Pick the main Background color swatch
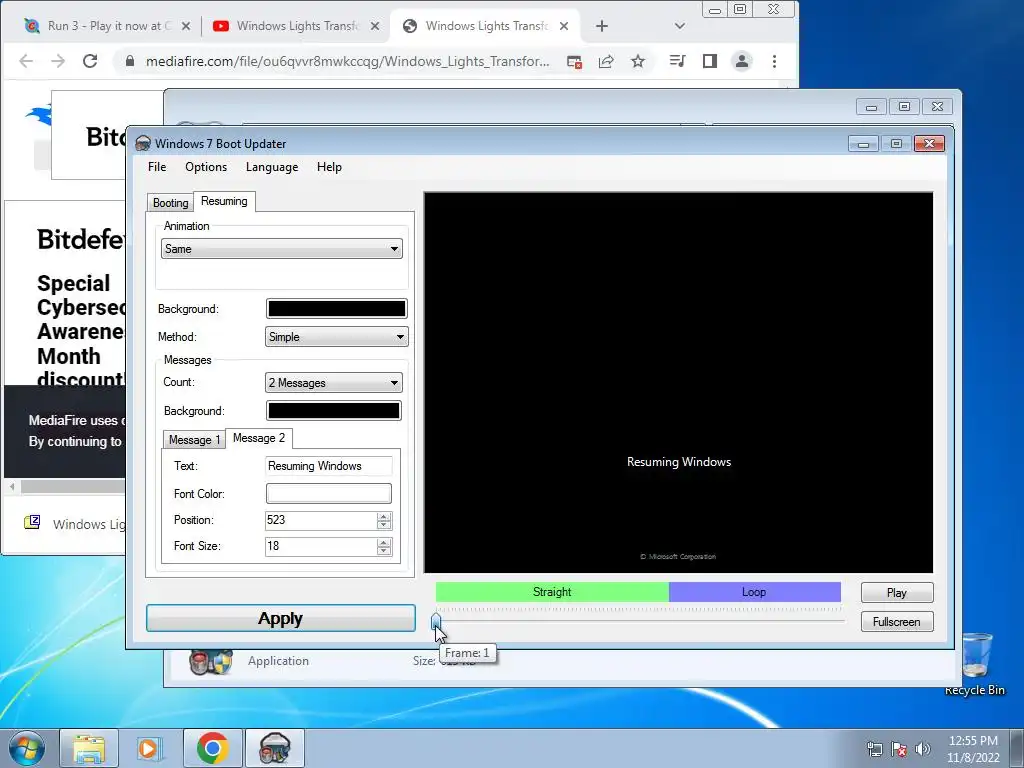 (336, 308)
